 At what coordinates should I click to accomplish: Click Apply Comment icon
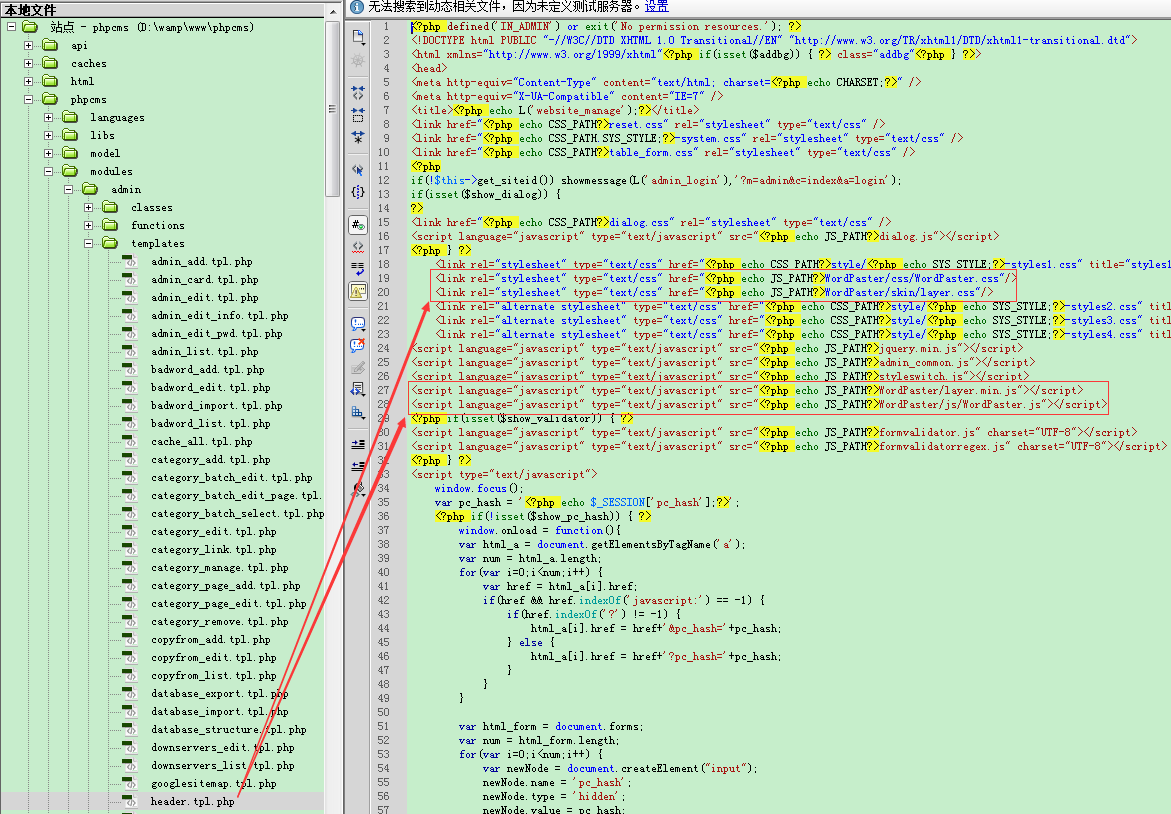coord(358,323)
